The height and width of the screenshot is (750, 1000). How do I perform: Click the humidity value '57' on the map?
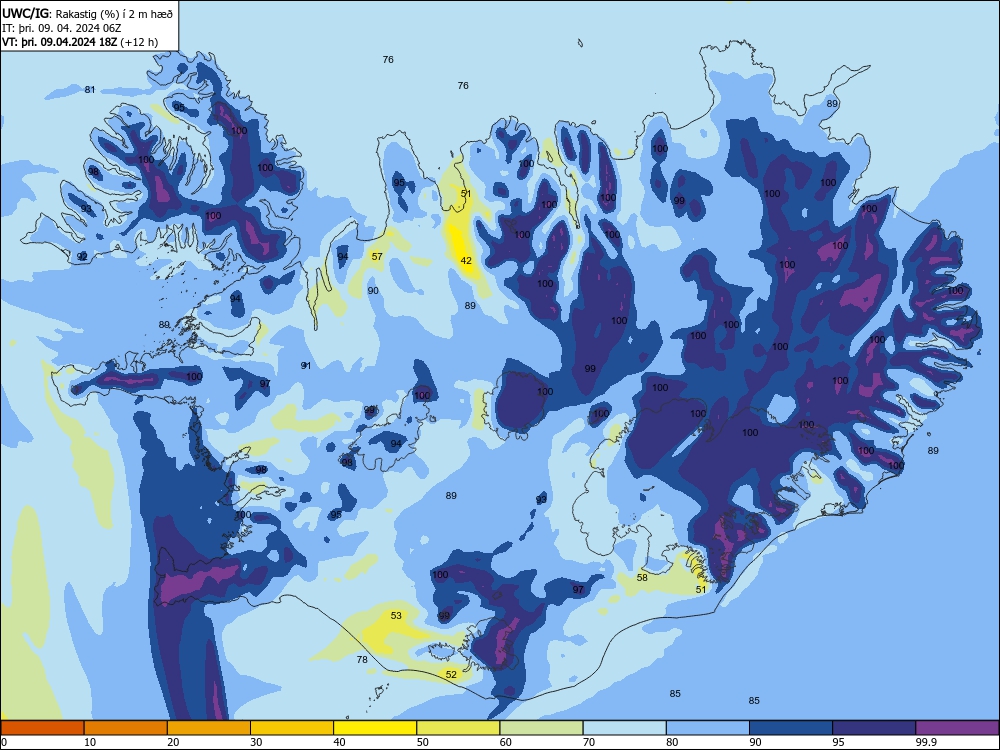point(377,256)
